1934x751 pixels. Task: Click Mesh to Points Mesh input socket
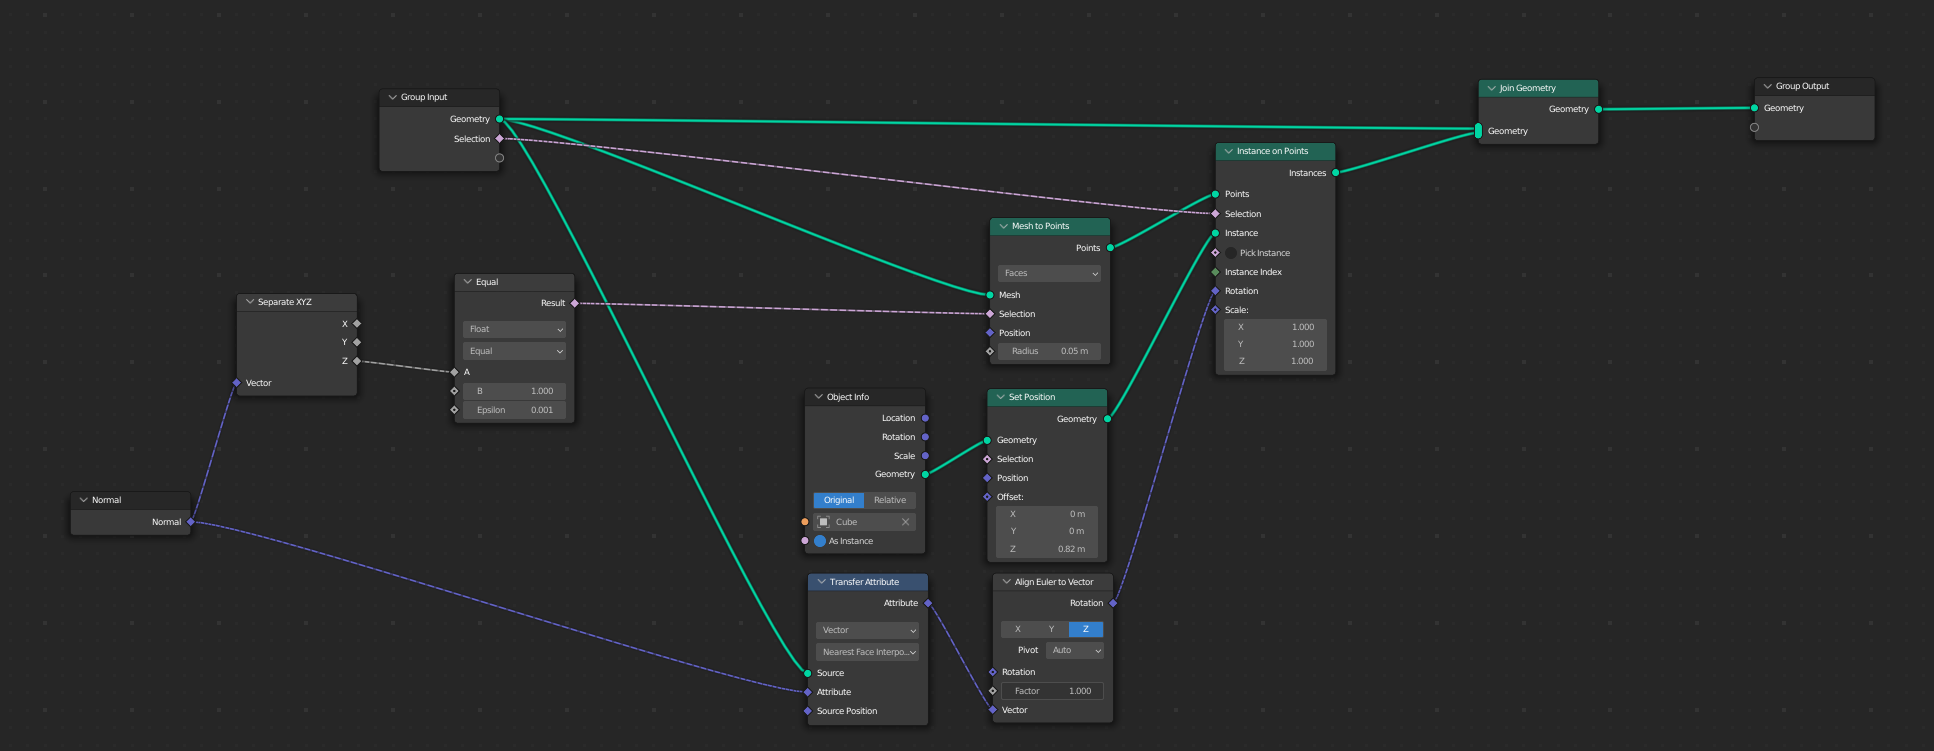[990, 295]
